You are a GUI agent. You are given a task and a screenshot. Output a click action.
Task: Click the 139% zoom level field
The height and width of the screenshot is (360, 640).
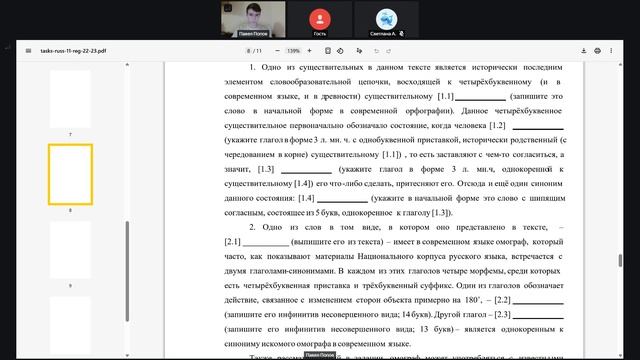click(293, 51)
